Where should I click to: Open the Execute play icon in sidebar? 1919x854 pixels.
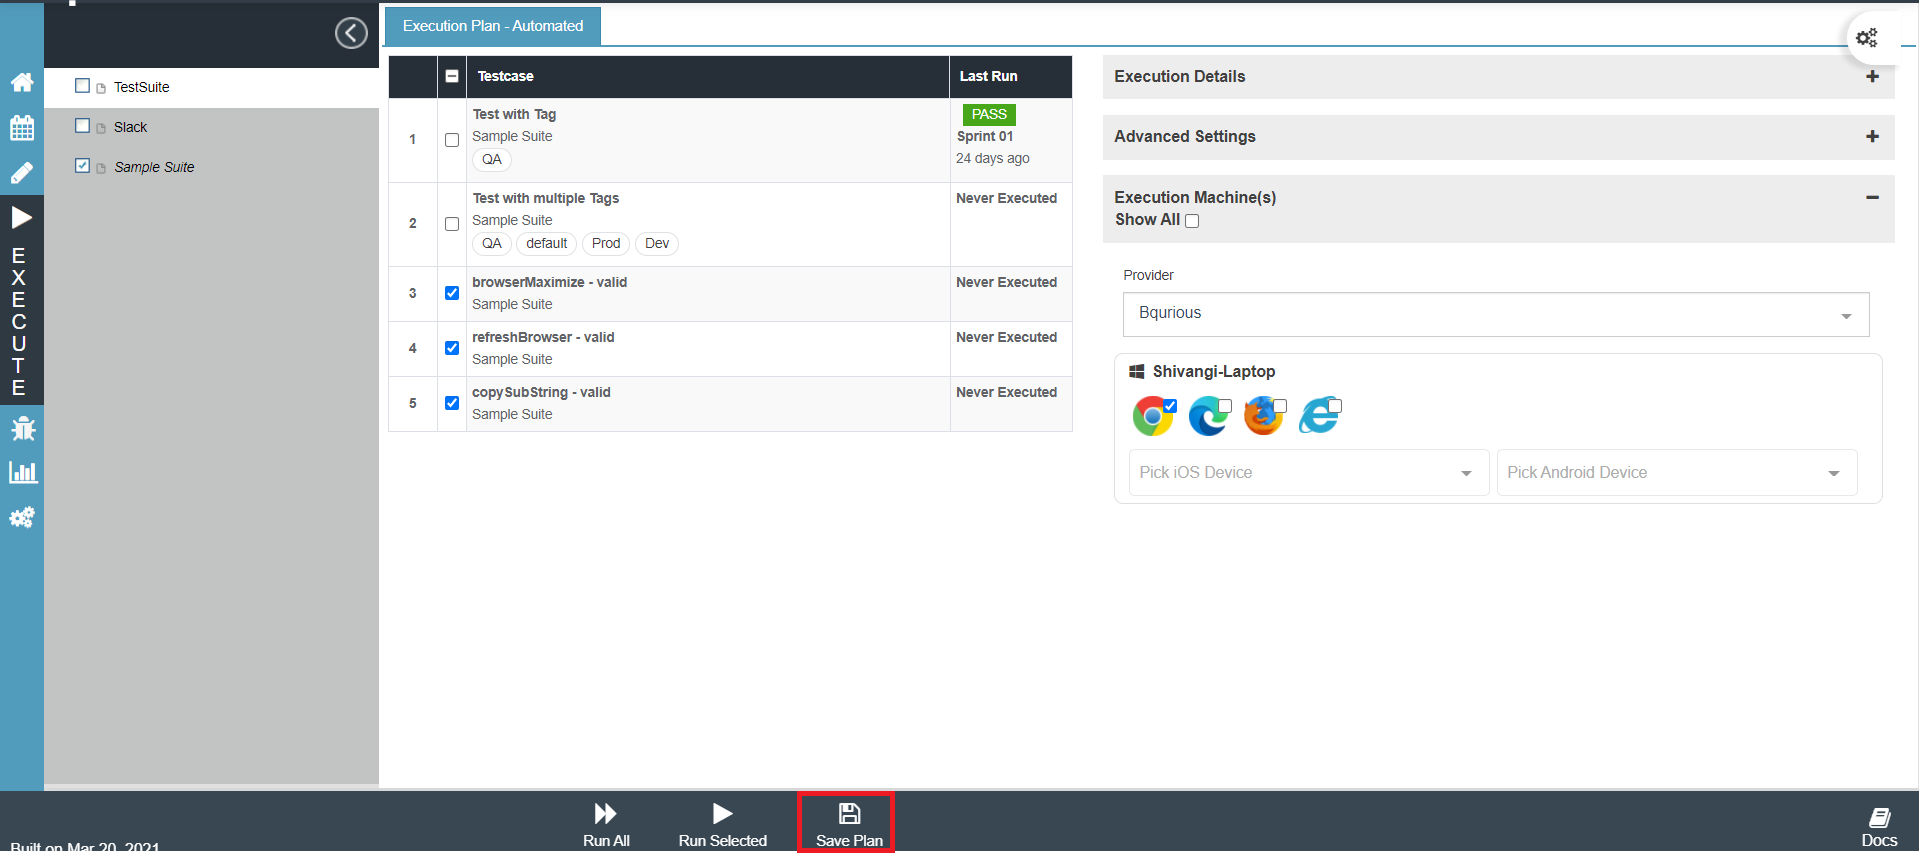pyautogui.click(x=22, y=217)
